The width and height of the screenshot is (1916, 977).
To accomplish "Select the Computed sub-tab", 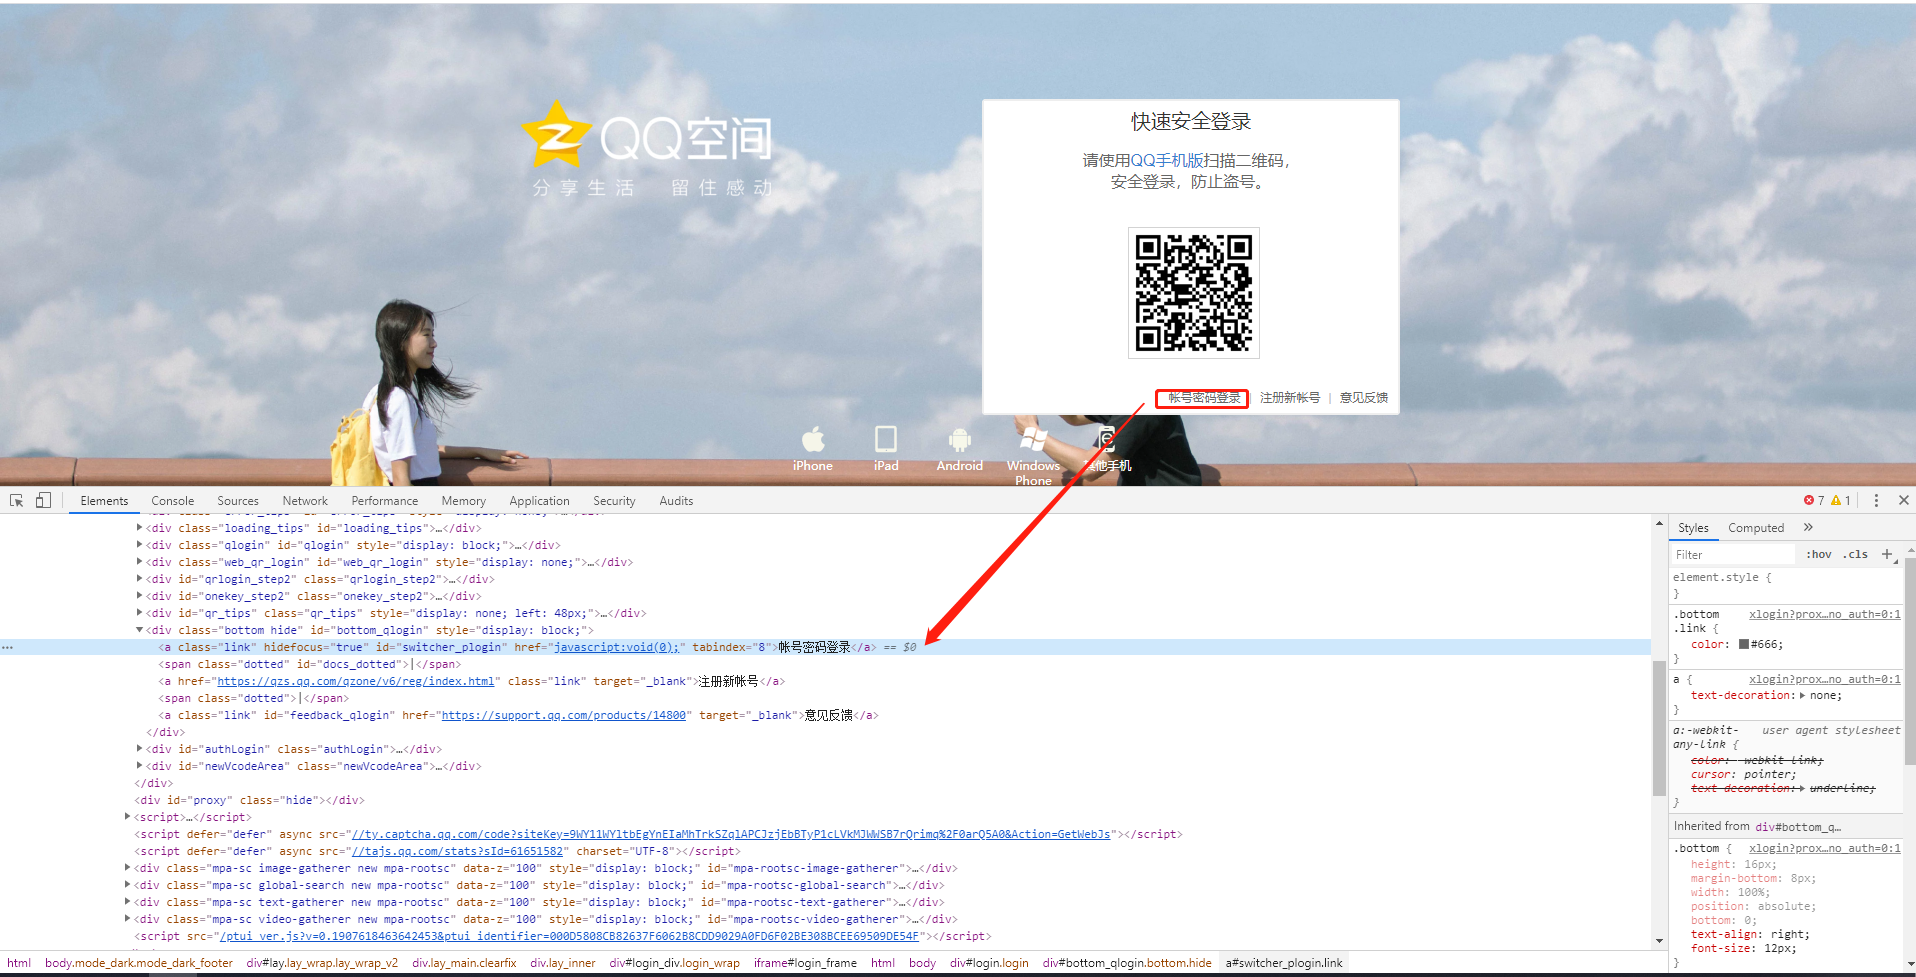I will click(x=1756, y=528).
